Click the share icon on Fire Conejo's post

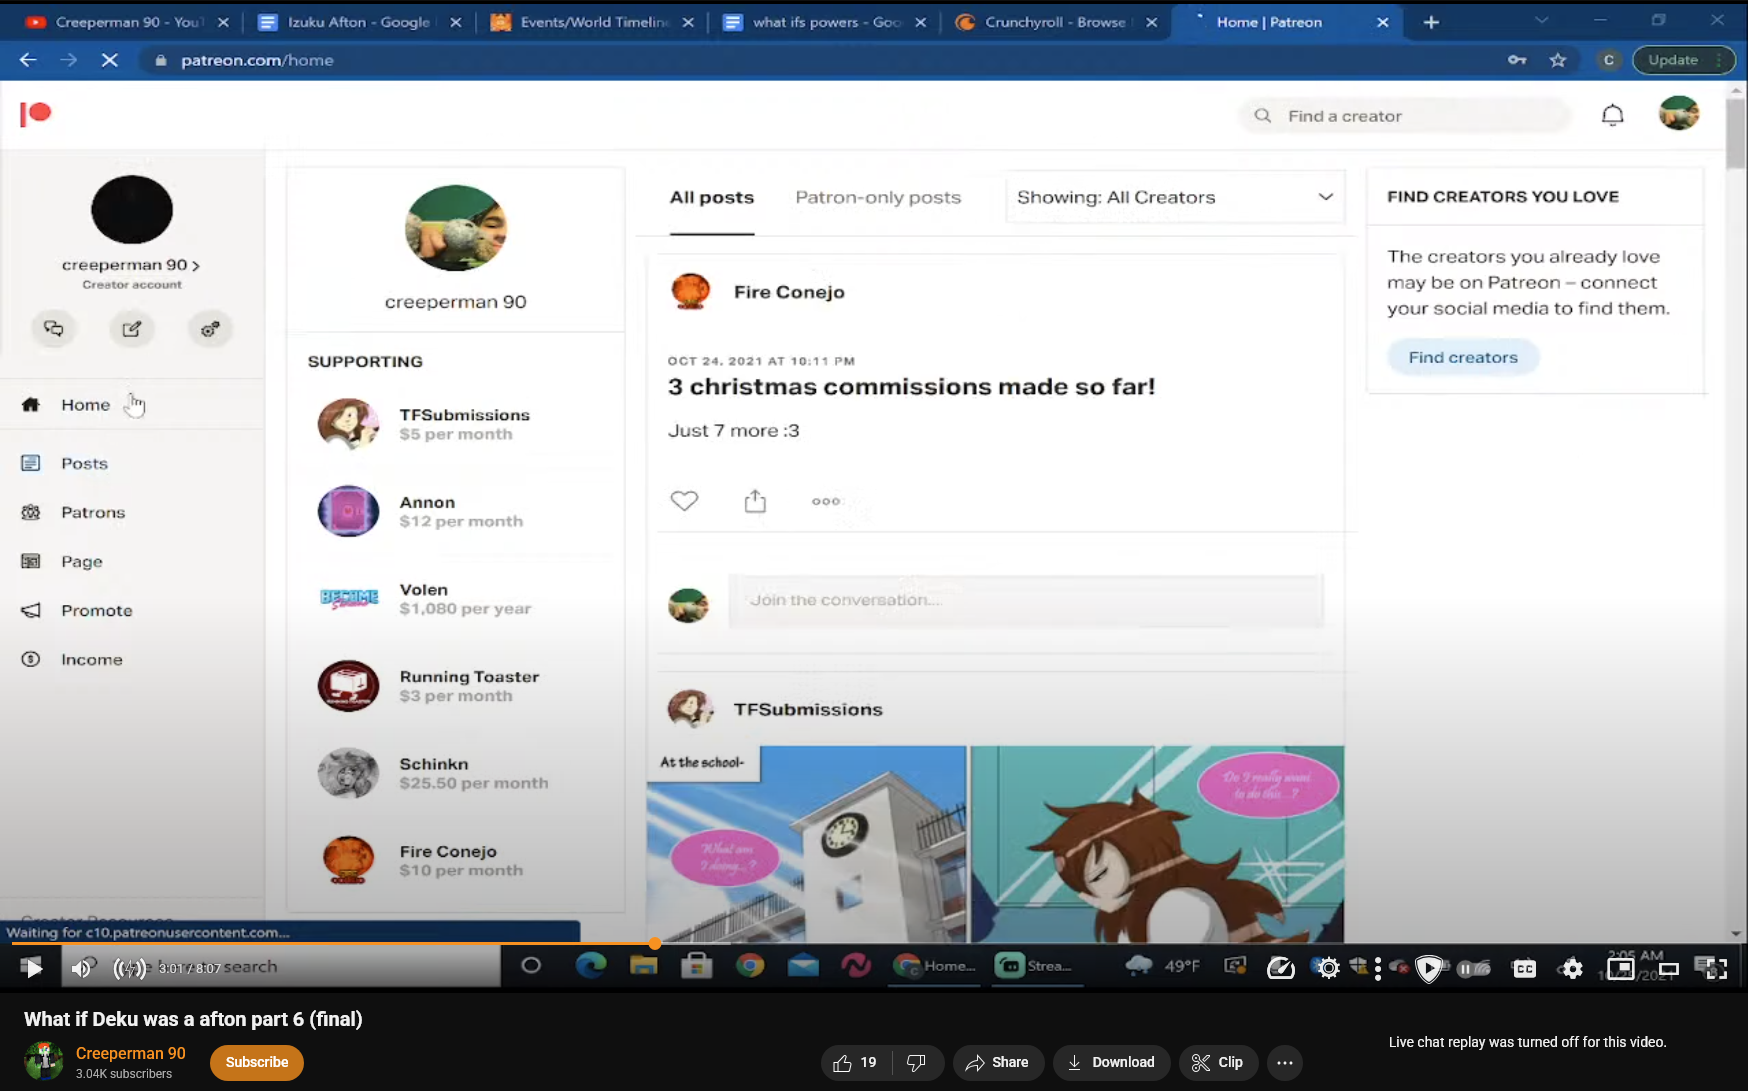coord(755,501)
